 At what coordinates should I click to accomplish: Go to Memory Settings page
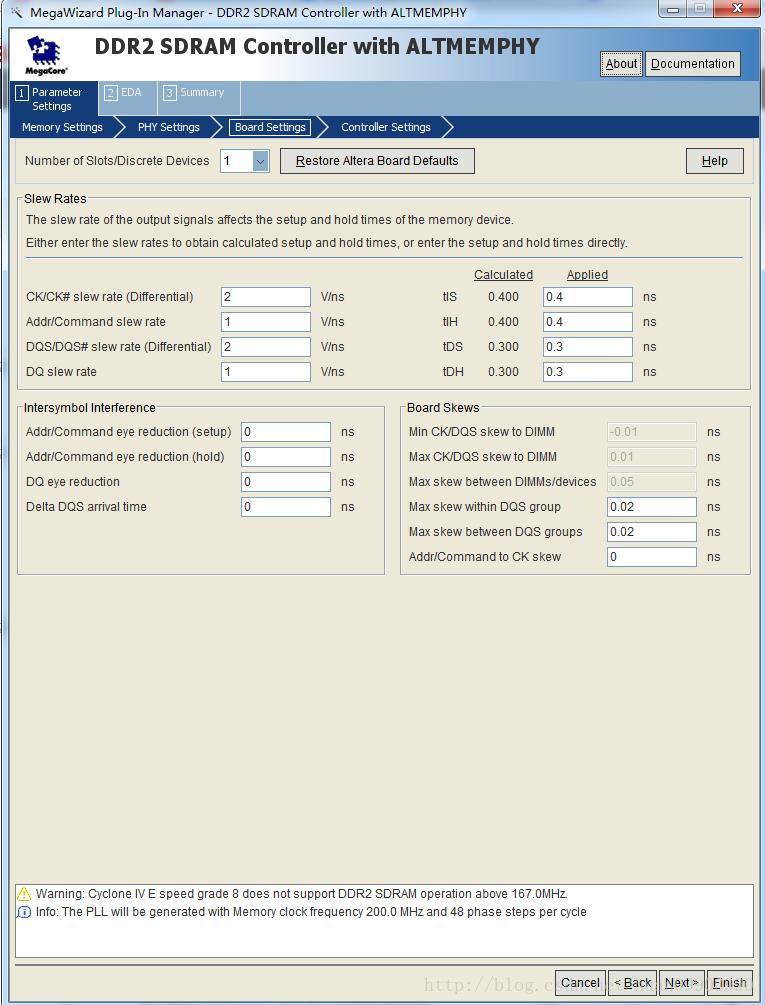pos(62,127)
